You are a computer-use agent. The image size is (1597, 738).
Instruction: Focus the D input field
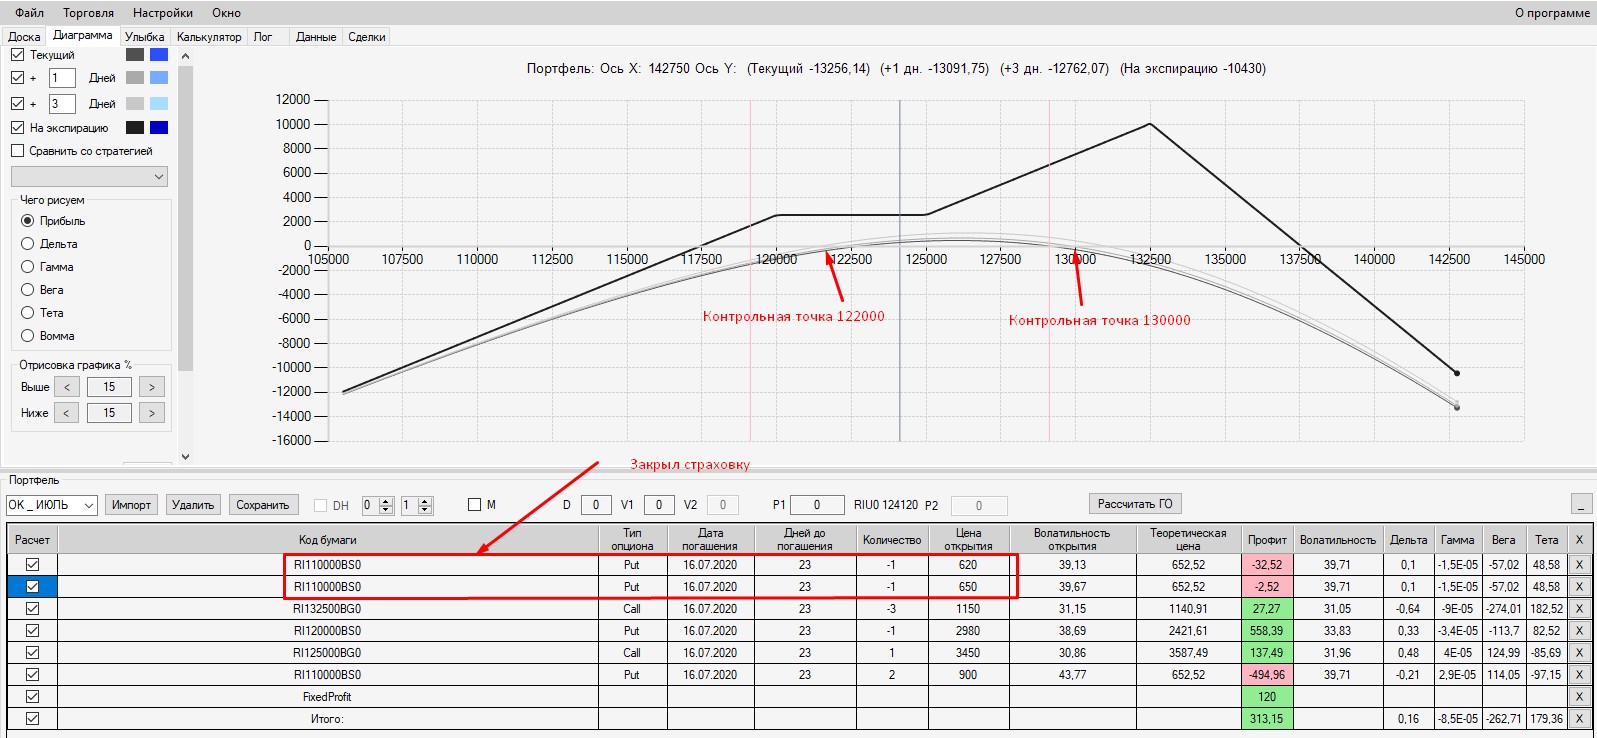596,505
